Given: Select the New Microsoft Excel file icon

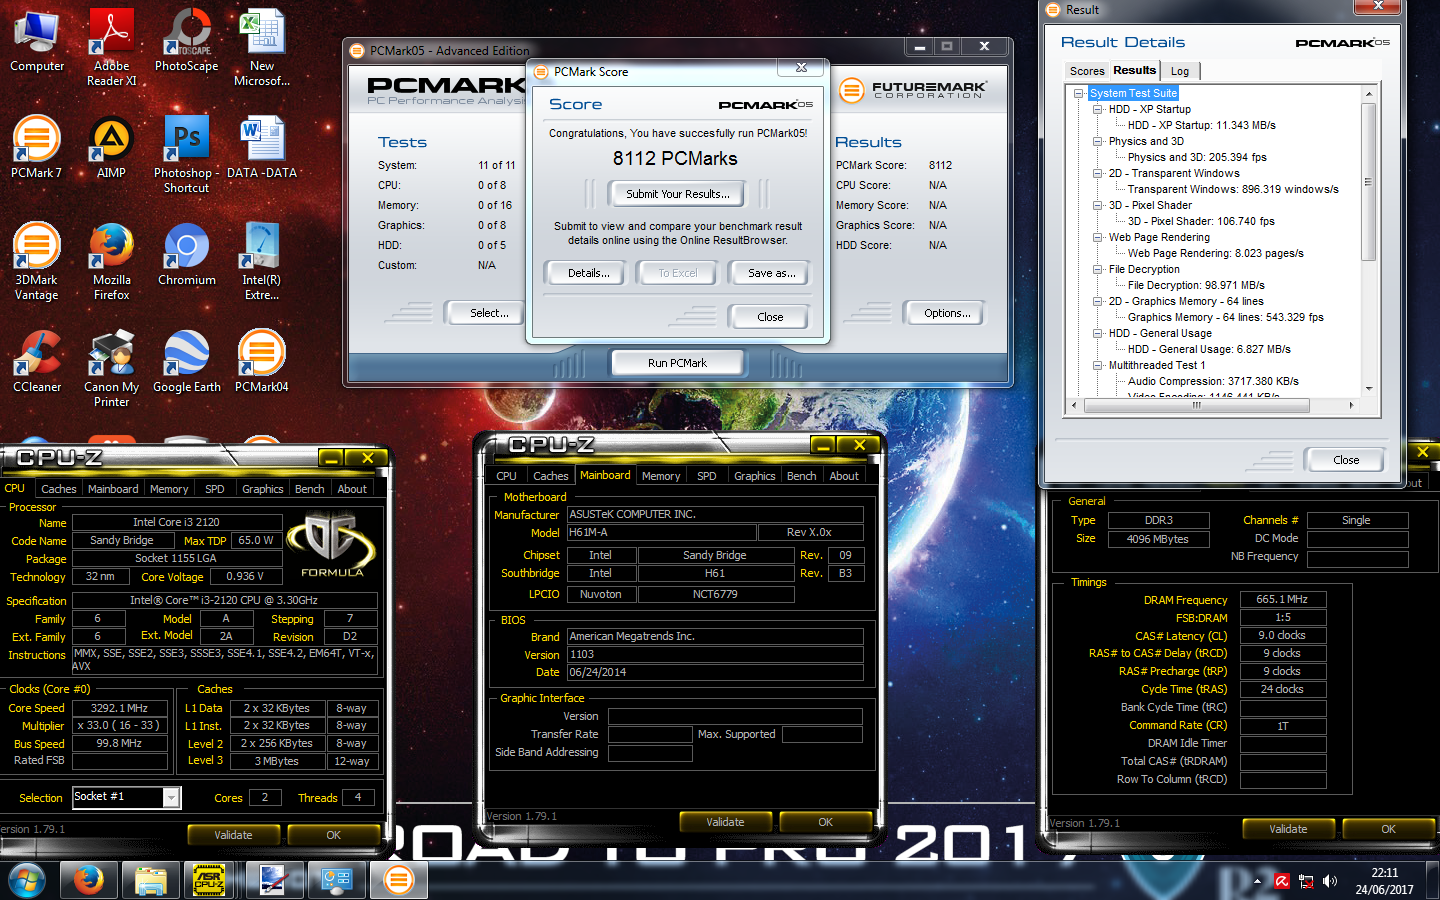Looking at the screenshot, I should pos(262,47).
